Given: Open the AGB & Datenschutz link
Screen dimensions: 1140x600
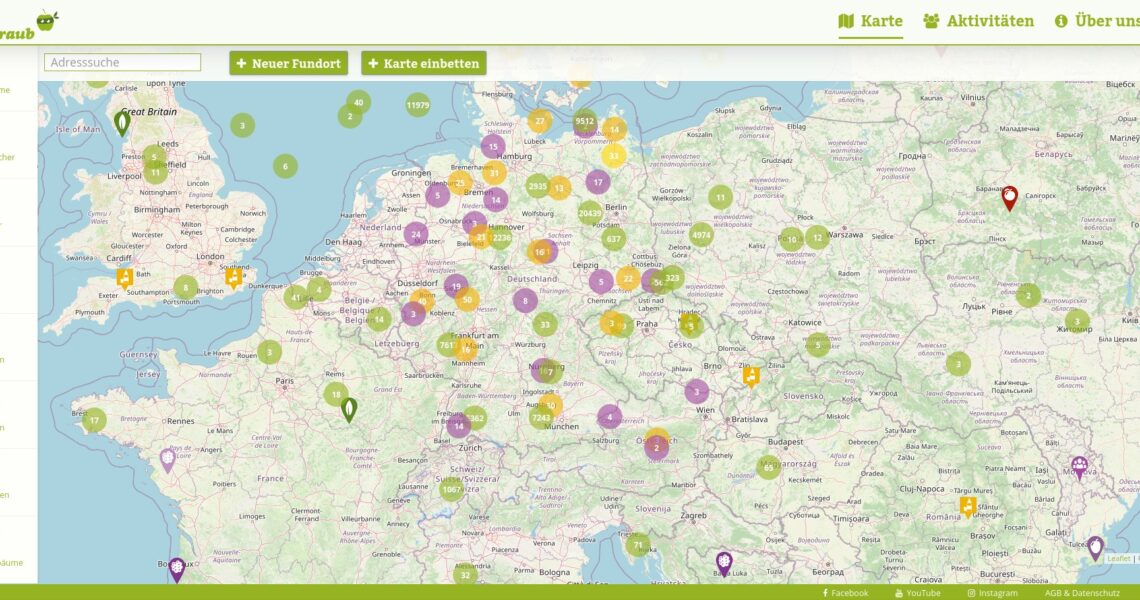Looking at the screenshot, I should pos(1079,593).
